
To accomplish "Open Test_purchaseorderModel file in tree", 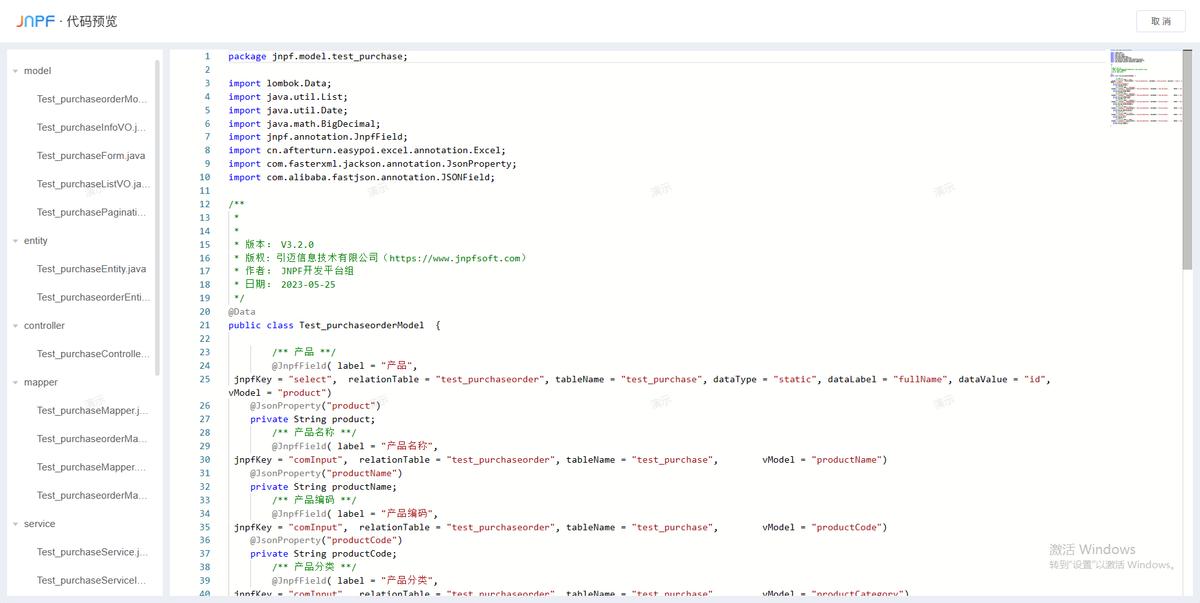I will (x=92, y=99).
